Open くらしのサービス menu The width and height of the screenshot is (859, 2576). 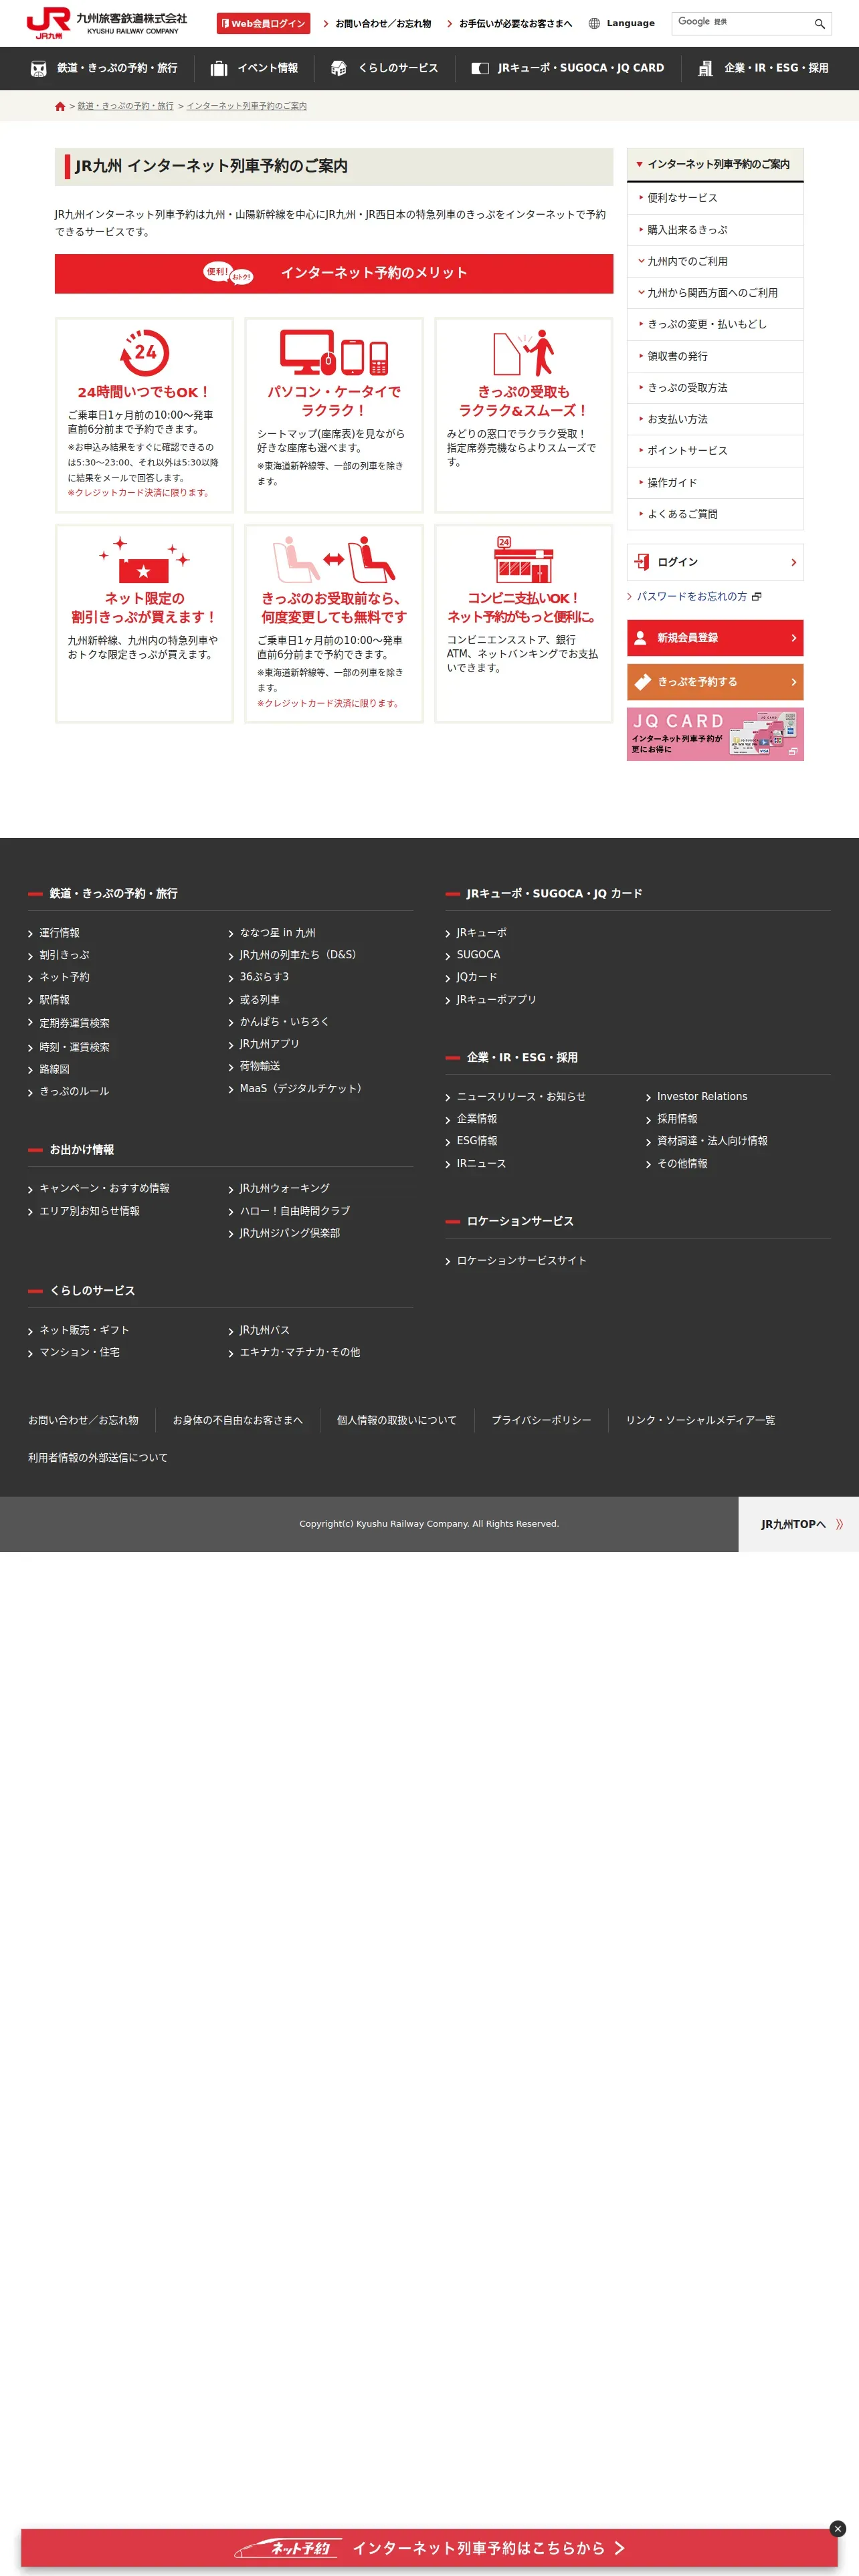point(385,68)
